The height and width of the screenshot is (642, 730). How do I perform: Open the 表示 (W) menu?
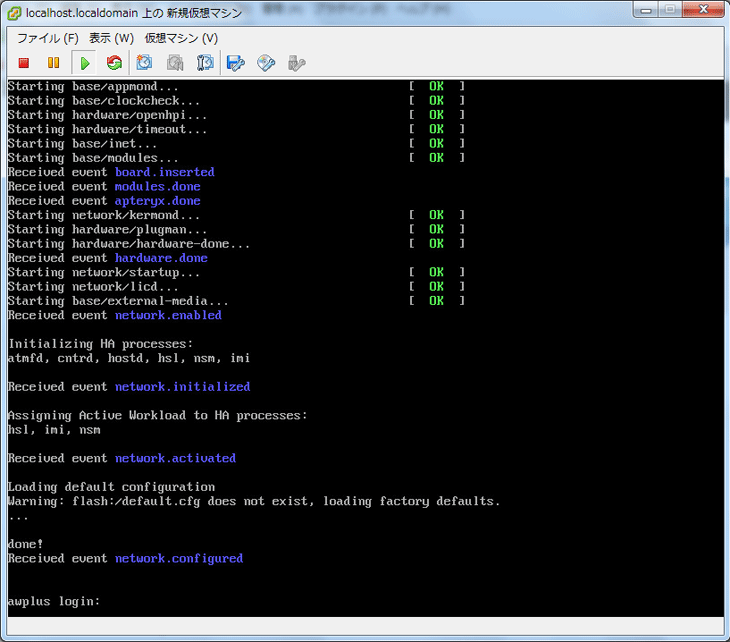[x=111, y=38]
